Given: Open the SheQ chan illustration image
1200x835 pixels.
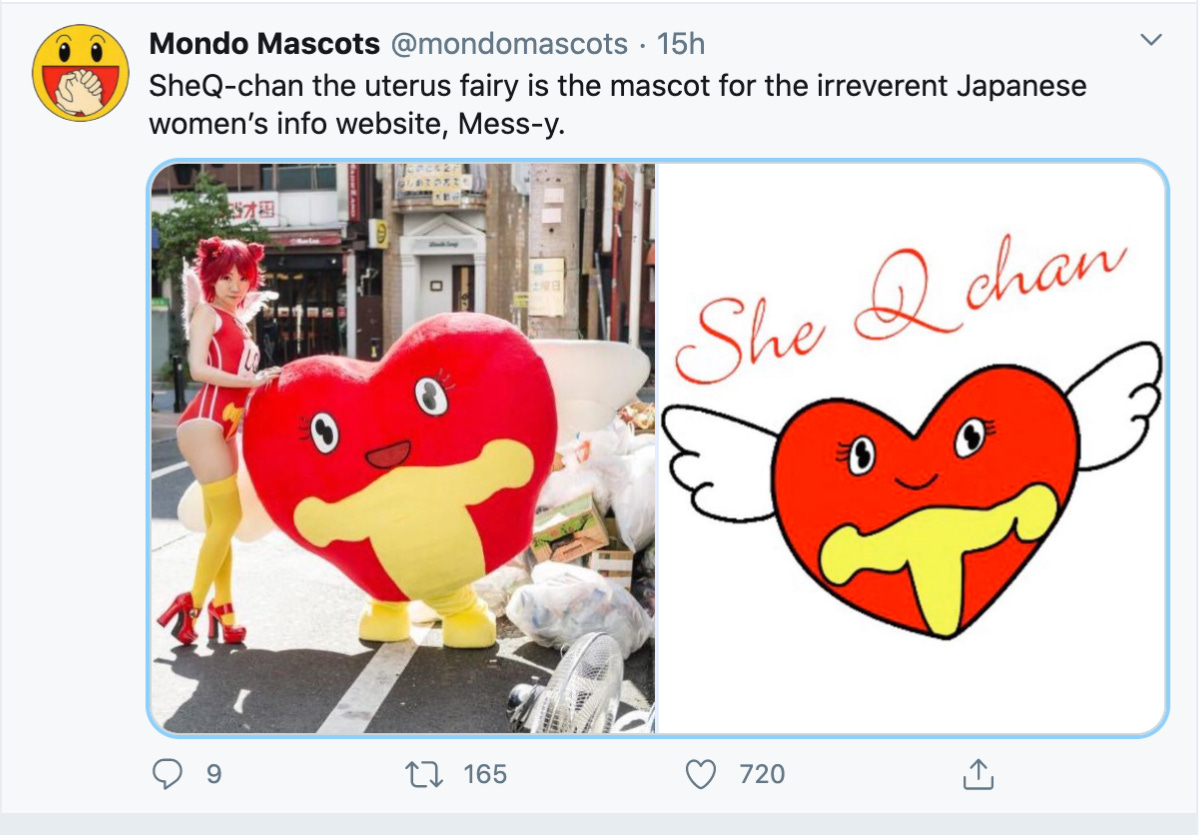Looking at the screenshot, I should click(912, 448).
